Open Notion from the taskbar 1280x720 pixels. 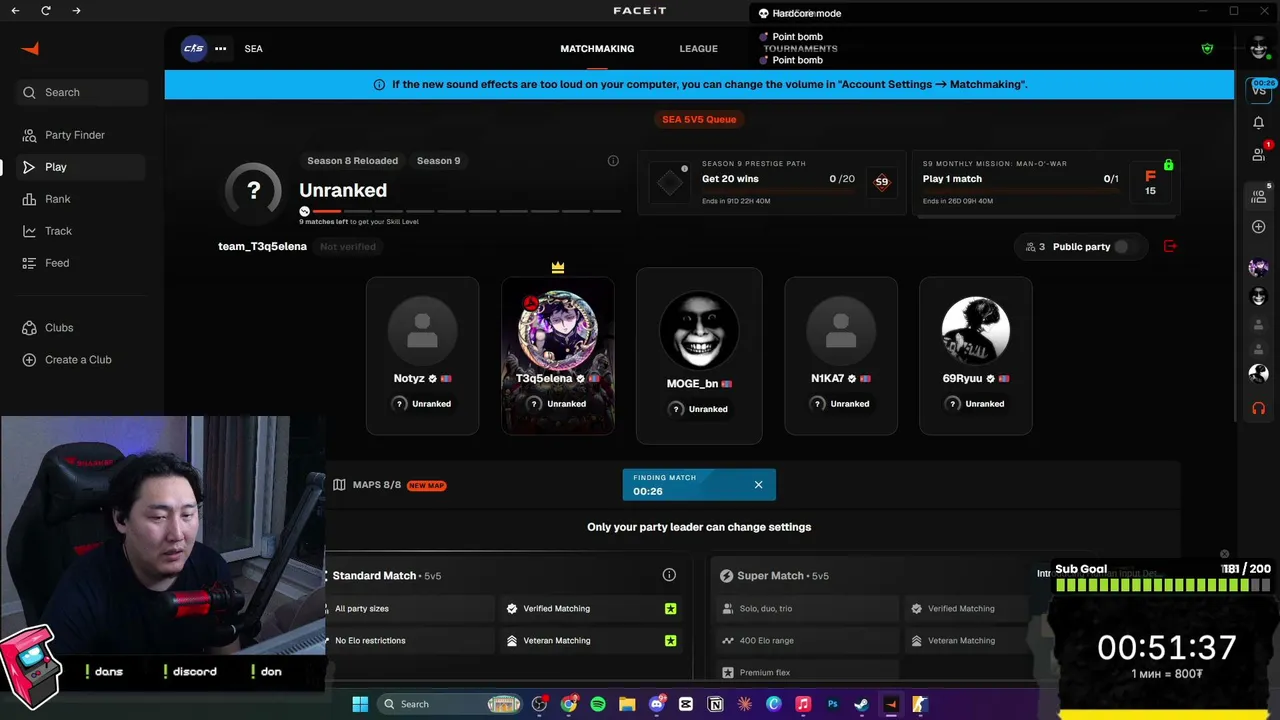pos(715,704)
